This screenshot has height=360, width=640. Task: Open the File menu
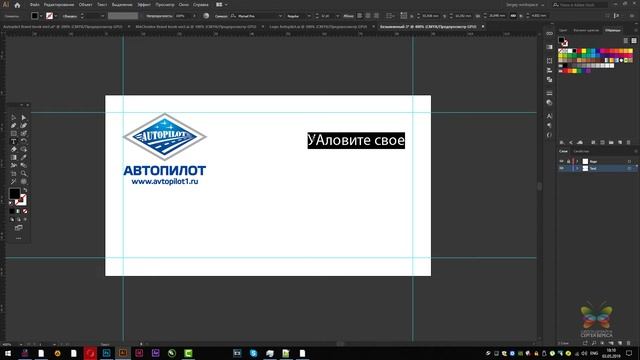34,4
